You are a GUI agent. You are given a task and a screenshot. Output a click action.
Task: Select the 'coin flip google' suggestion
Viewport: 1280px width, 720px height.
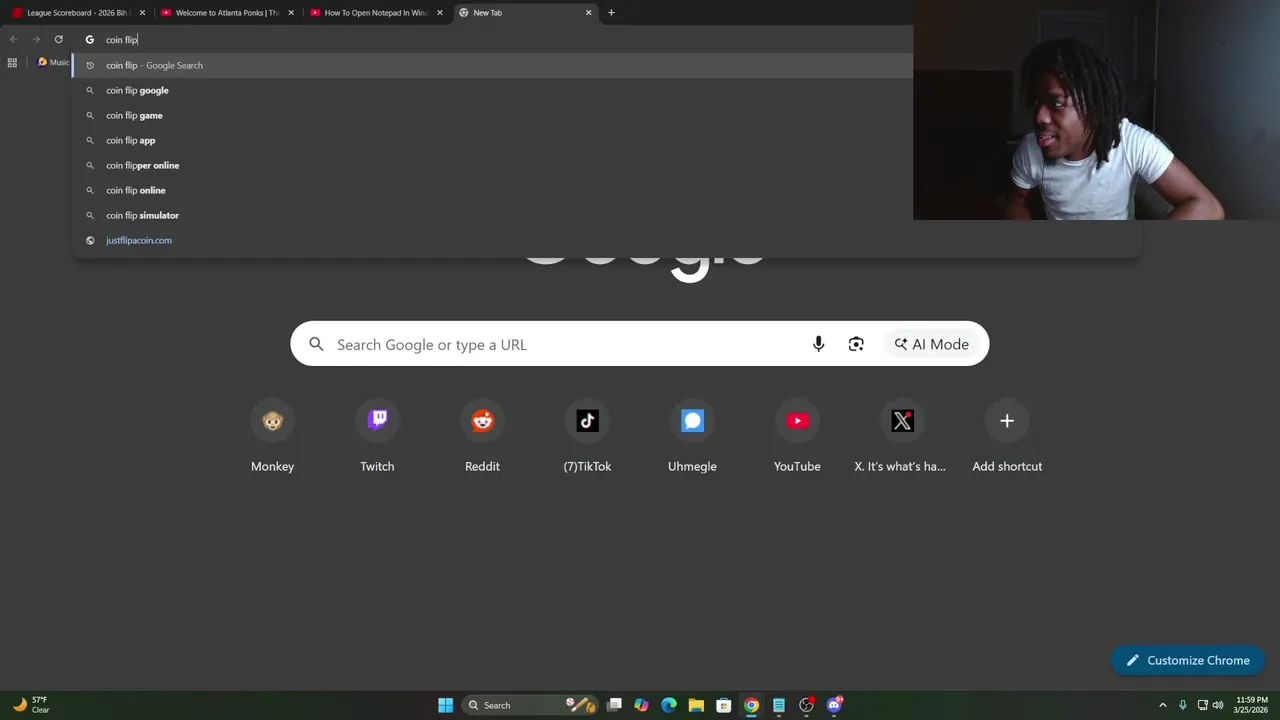point(606,90)
